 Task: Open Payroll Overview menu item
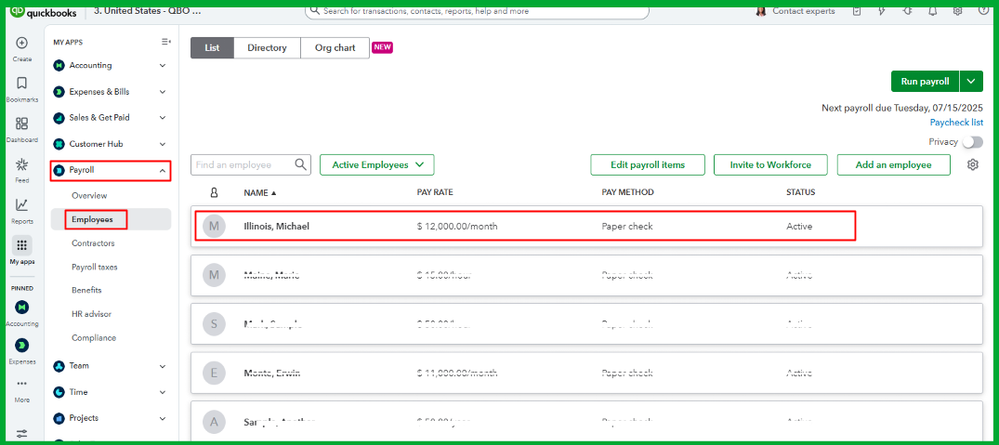(x=89, y=196)
